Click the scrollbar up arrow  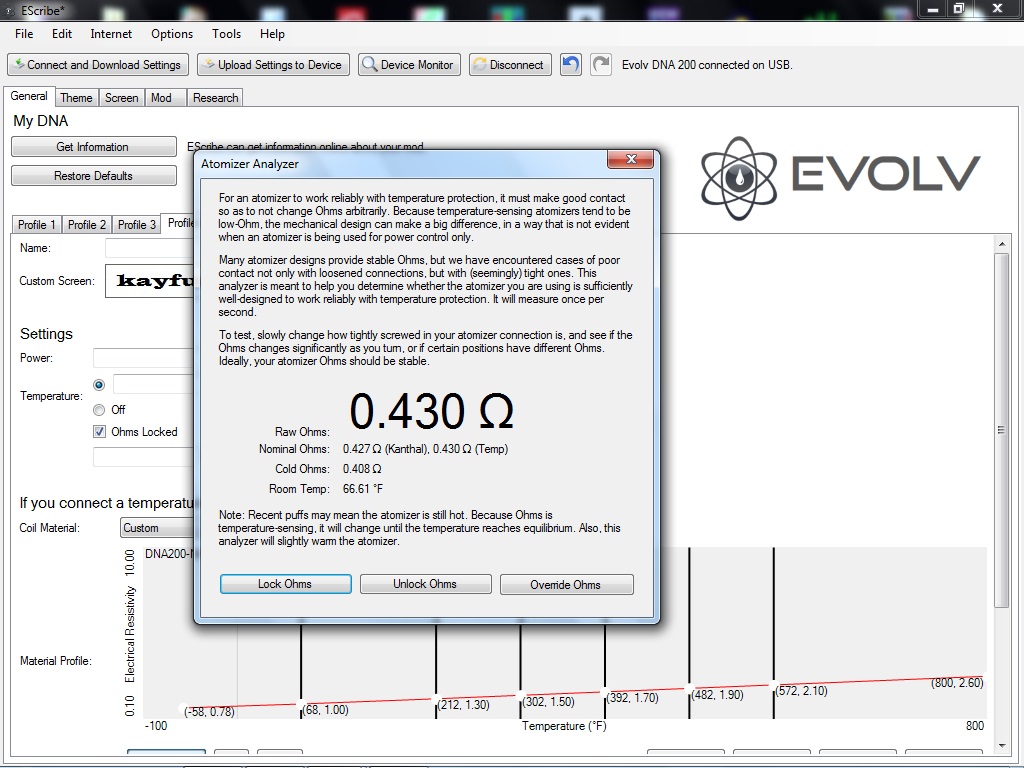(x=1001, y=244)
